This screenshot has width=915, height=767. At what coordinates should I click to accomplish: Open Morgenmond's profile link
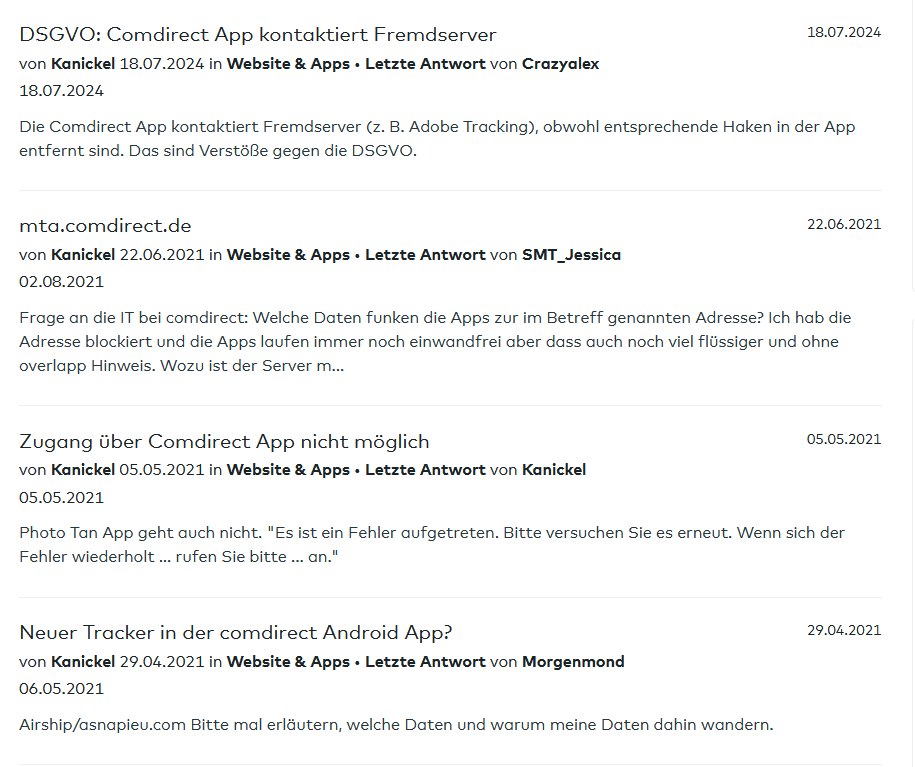coord(573,662)
